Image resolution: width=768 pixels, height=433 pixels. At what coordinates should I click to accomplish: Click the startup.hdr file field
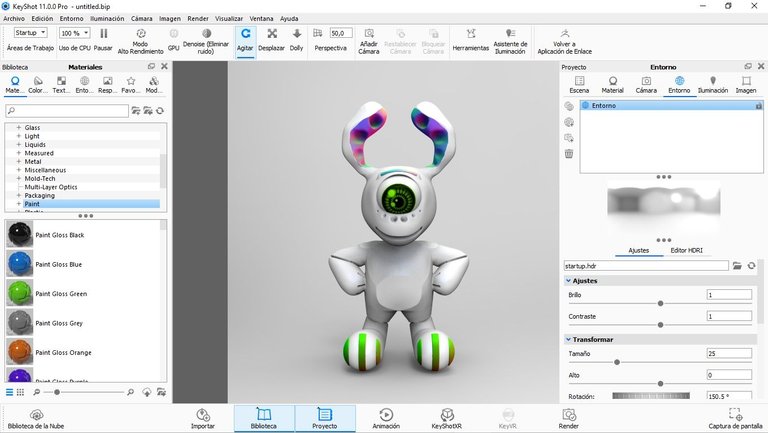click(x=646, y=266)
